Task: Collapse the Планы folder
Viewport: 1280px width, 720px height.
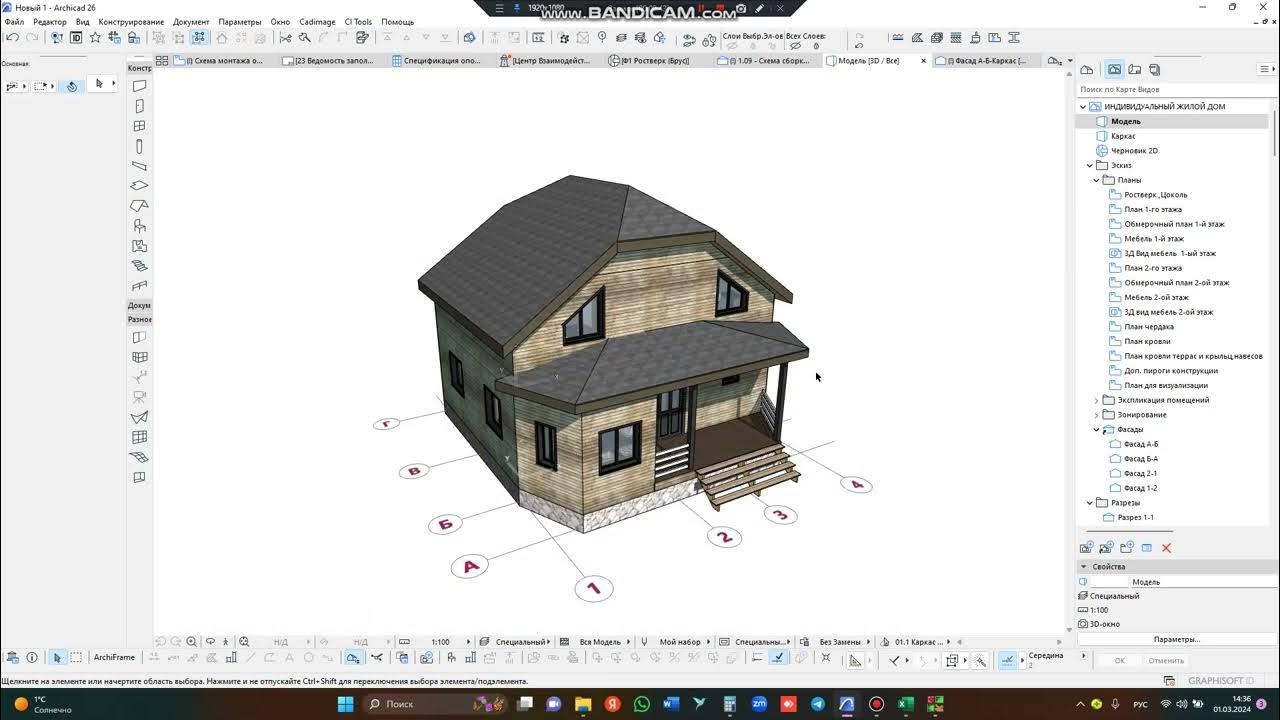Action: coord(1097,180)
